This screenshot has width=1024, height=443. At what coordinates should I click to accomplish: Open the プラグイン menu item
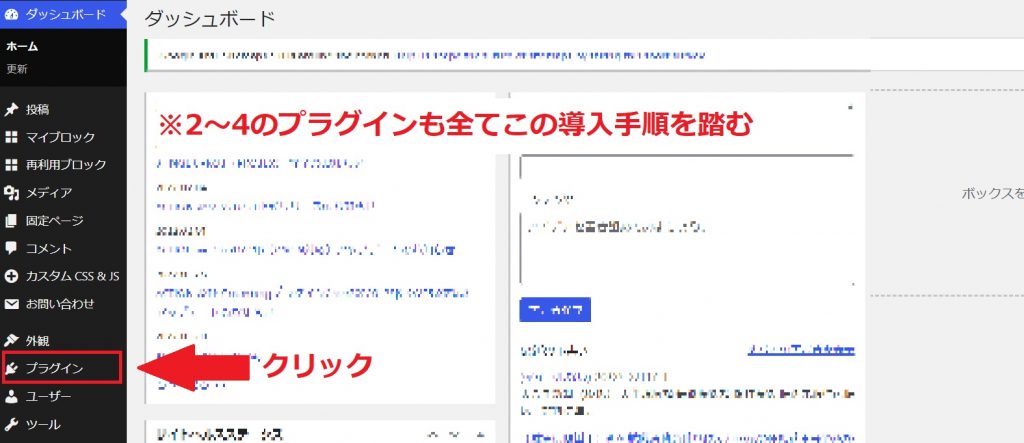[62, 368]
